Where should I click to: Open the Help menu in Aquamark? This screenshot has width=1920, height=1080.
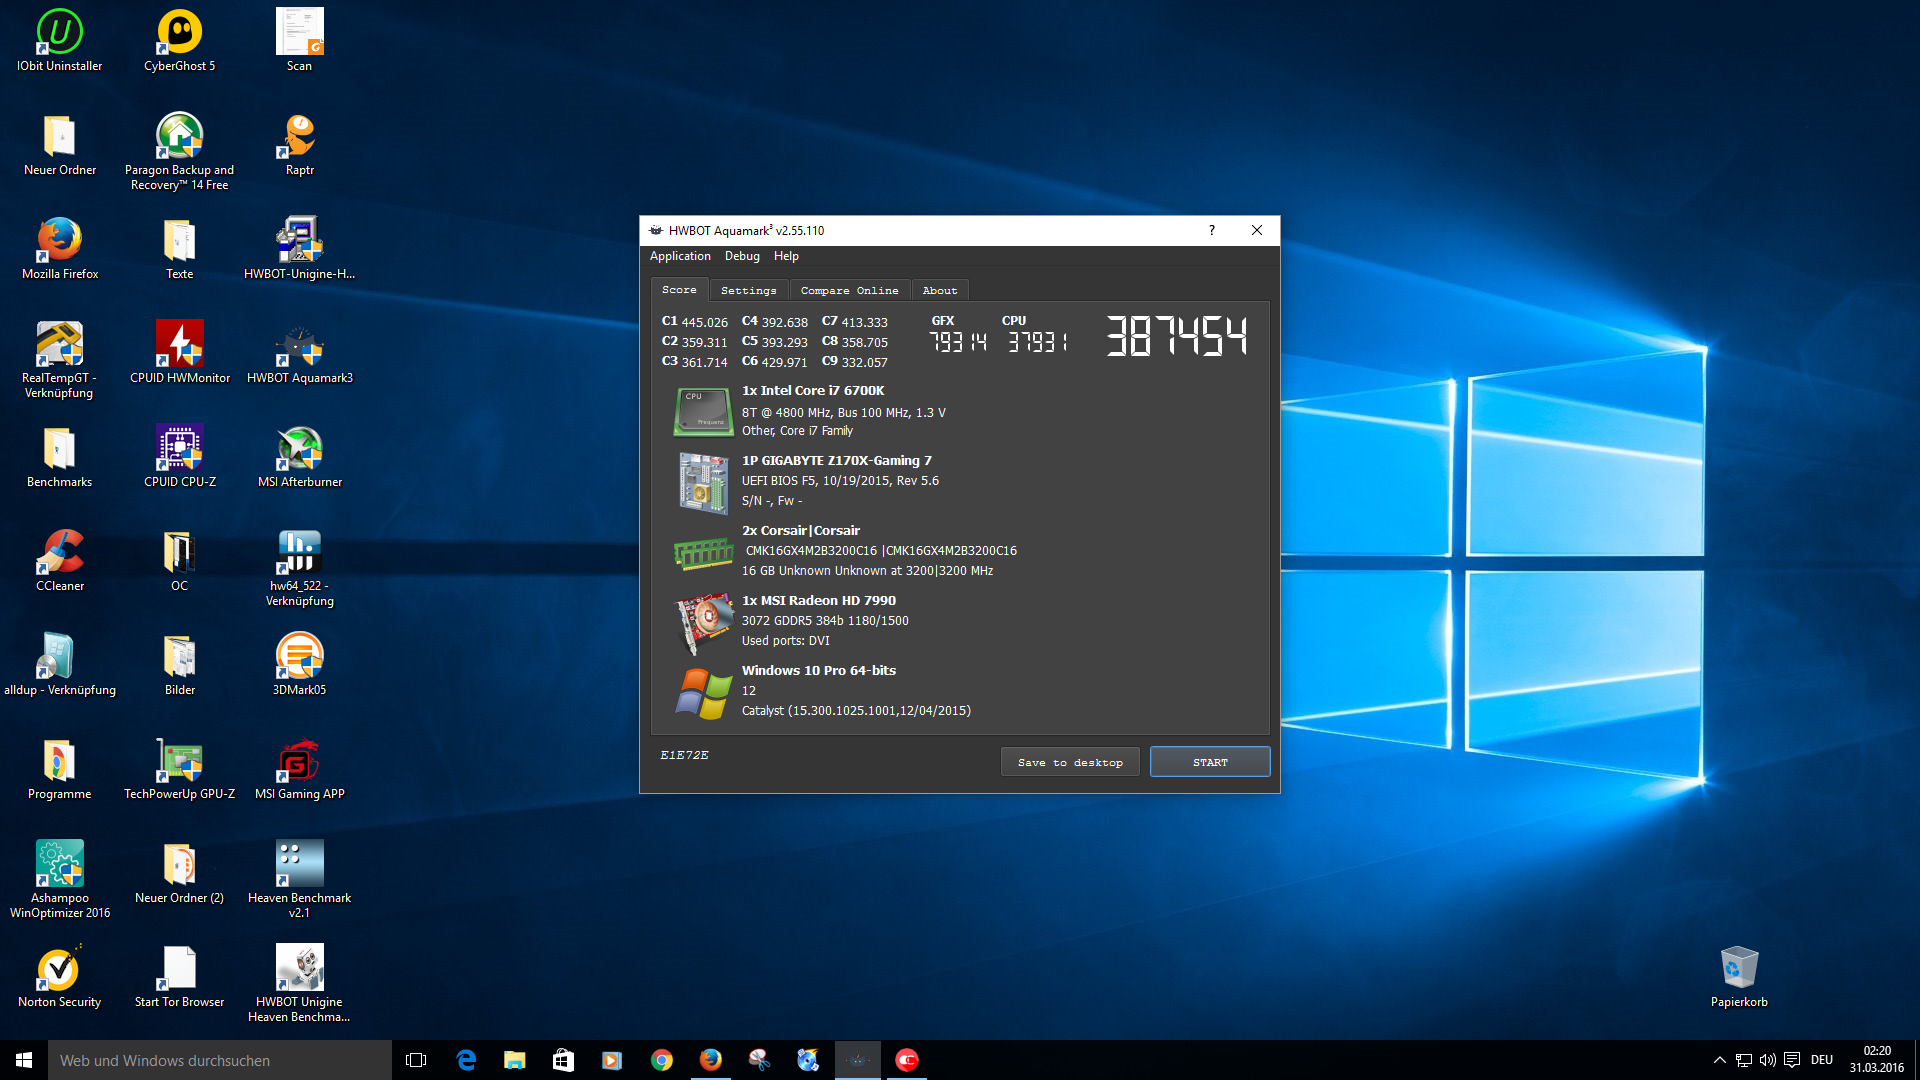pos(786,256)
